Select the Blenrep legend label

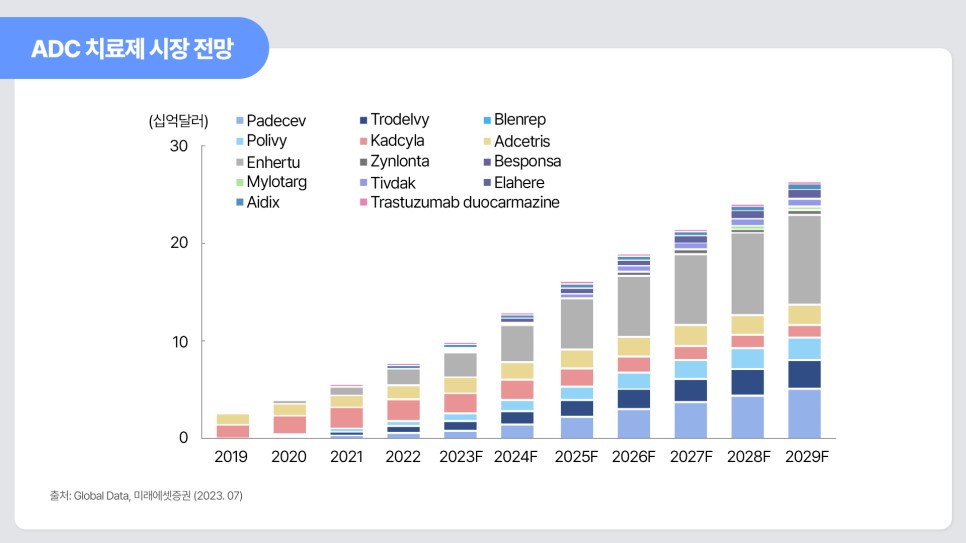(x=520, y=120)
